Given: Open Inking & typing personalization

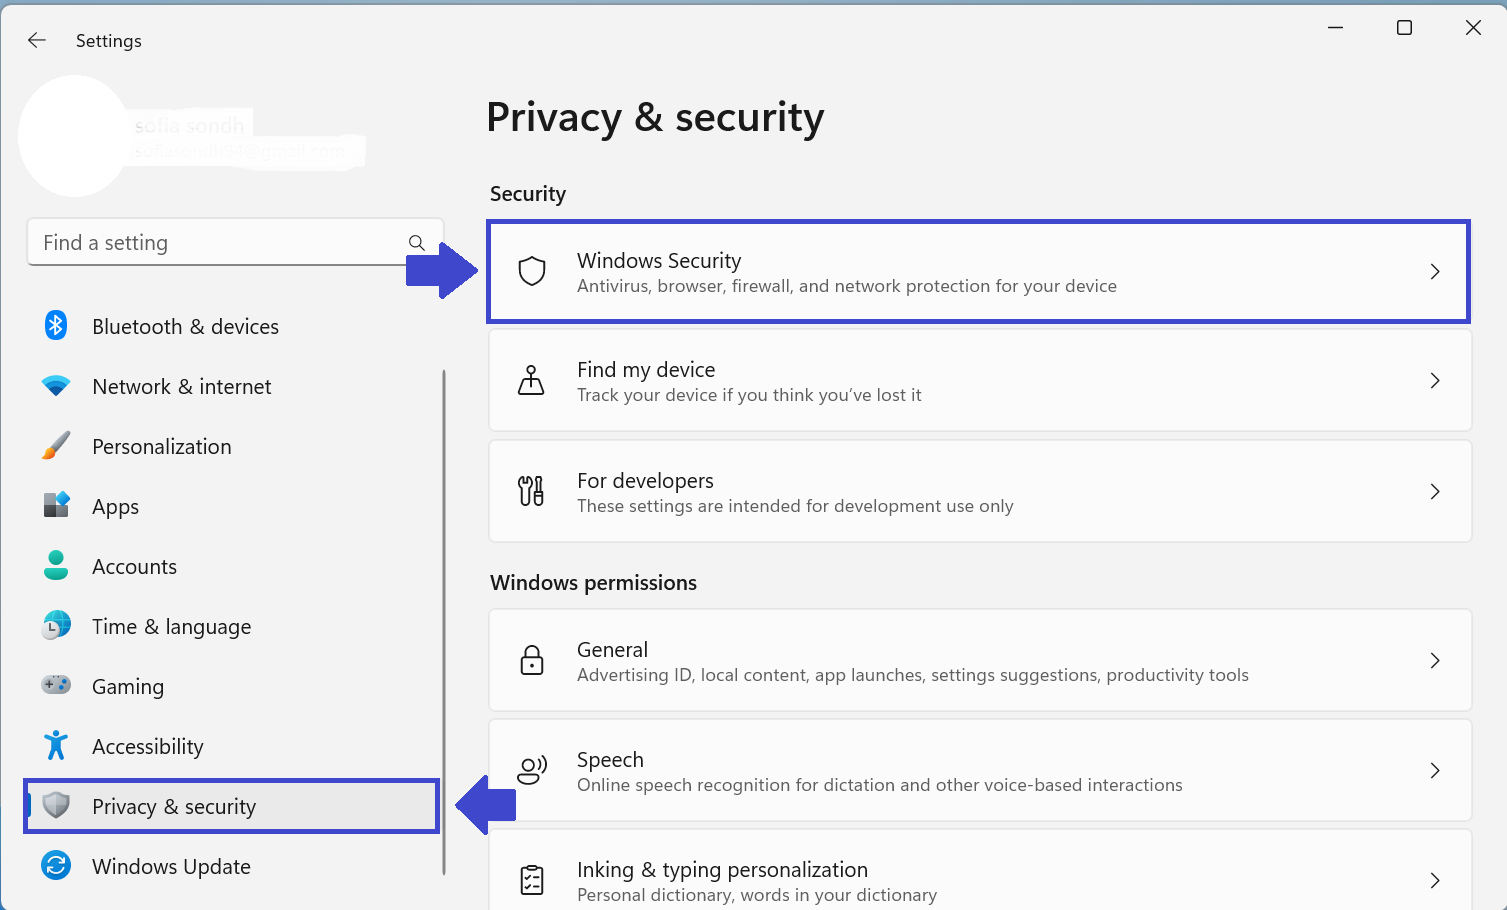Looking at the screenshot, I should tap(980, 870).
